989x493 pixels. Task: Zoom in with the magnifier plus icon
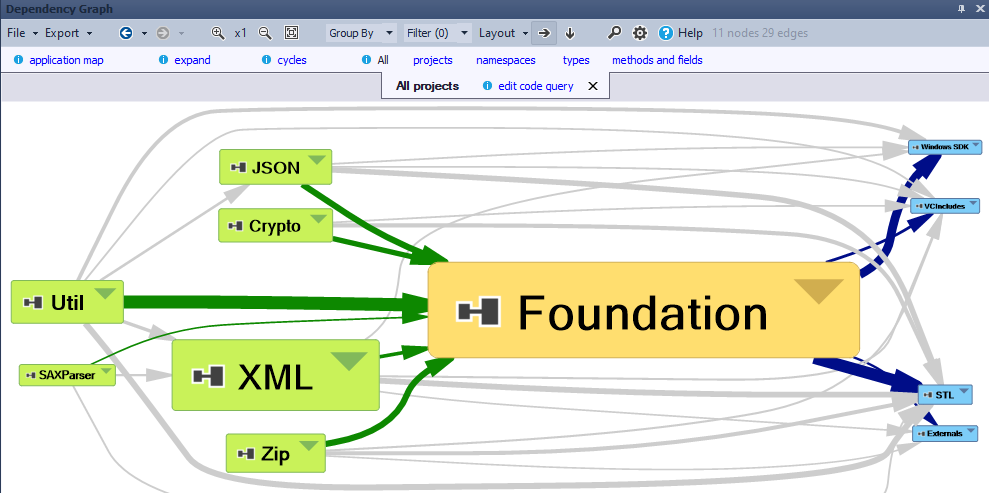(218, 33)
